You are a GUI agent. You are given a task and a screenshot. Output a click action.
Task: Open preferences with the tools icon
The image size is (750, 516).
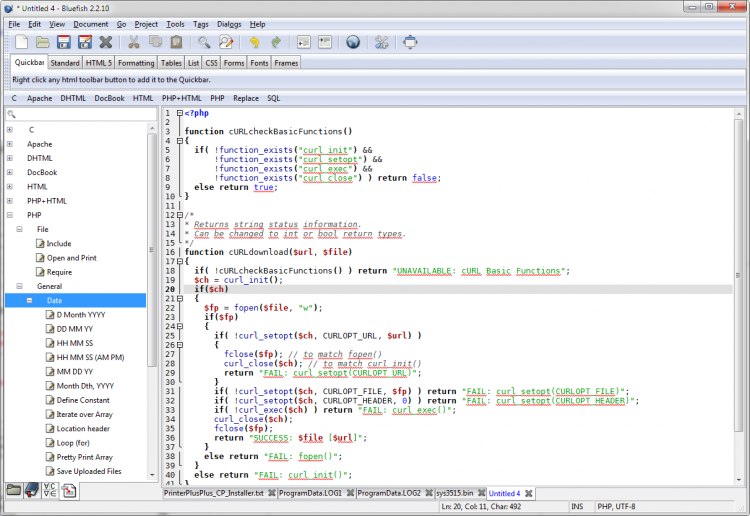381,42
